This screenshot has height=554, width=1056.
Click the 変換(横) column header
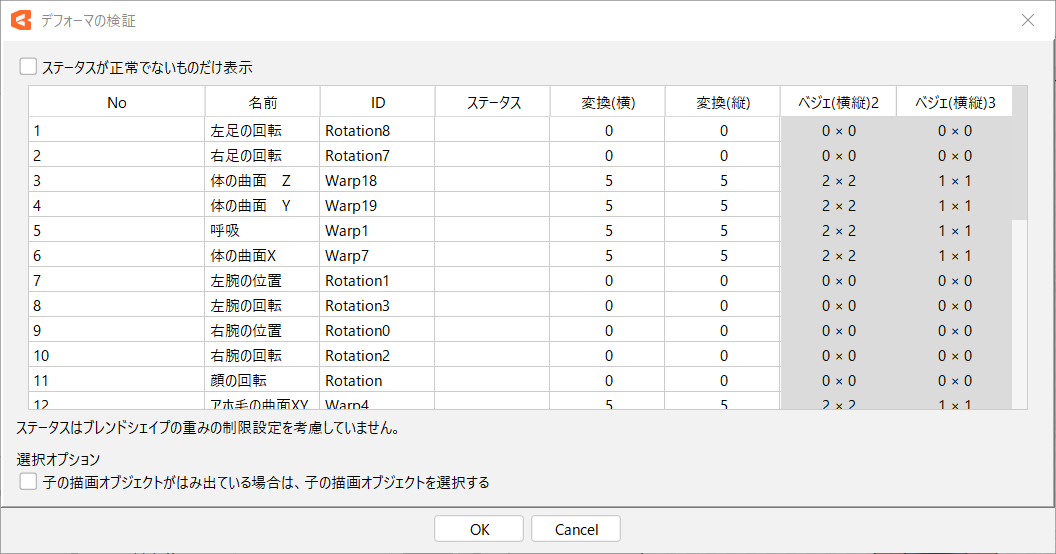(608, 102)
